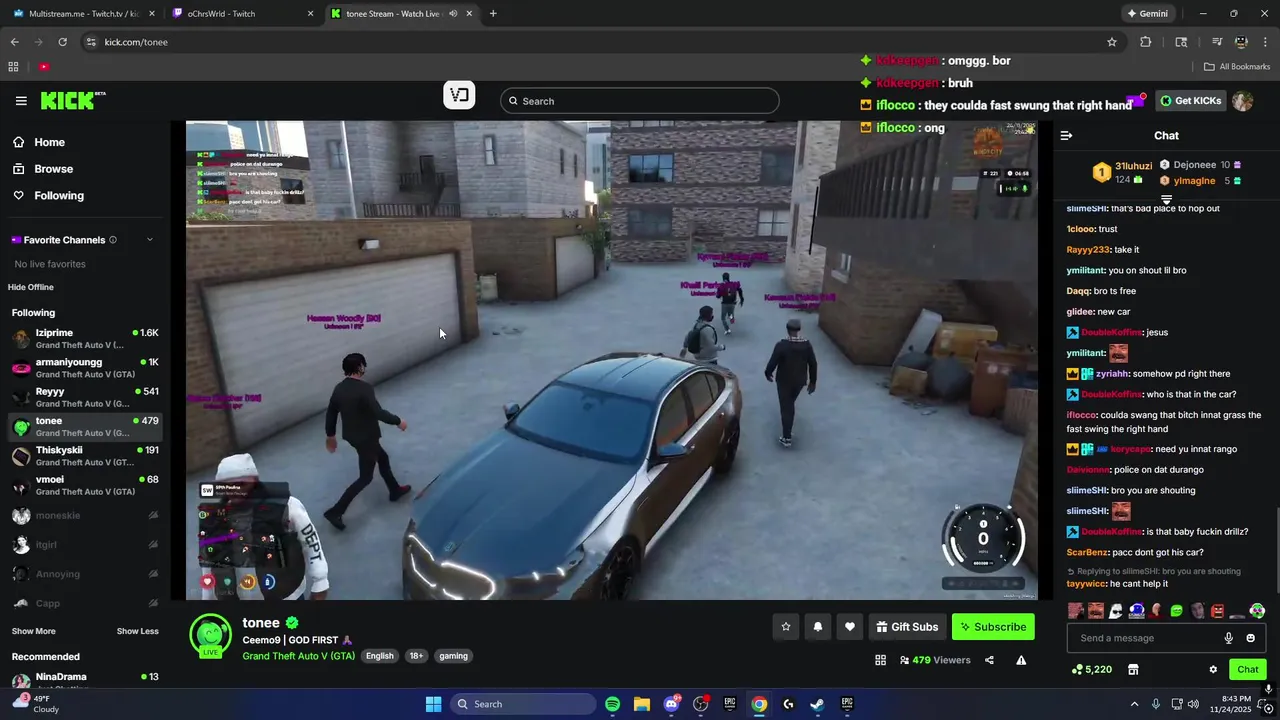Open the emoji picker in the message box
This screenshot has height=720, width=1280.
tap(1250, 638)
